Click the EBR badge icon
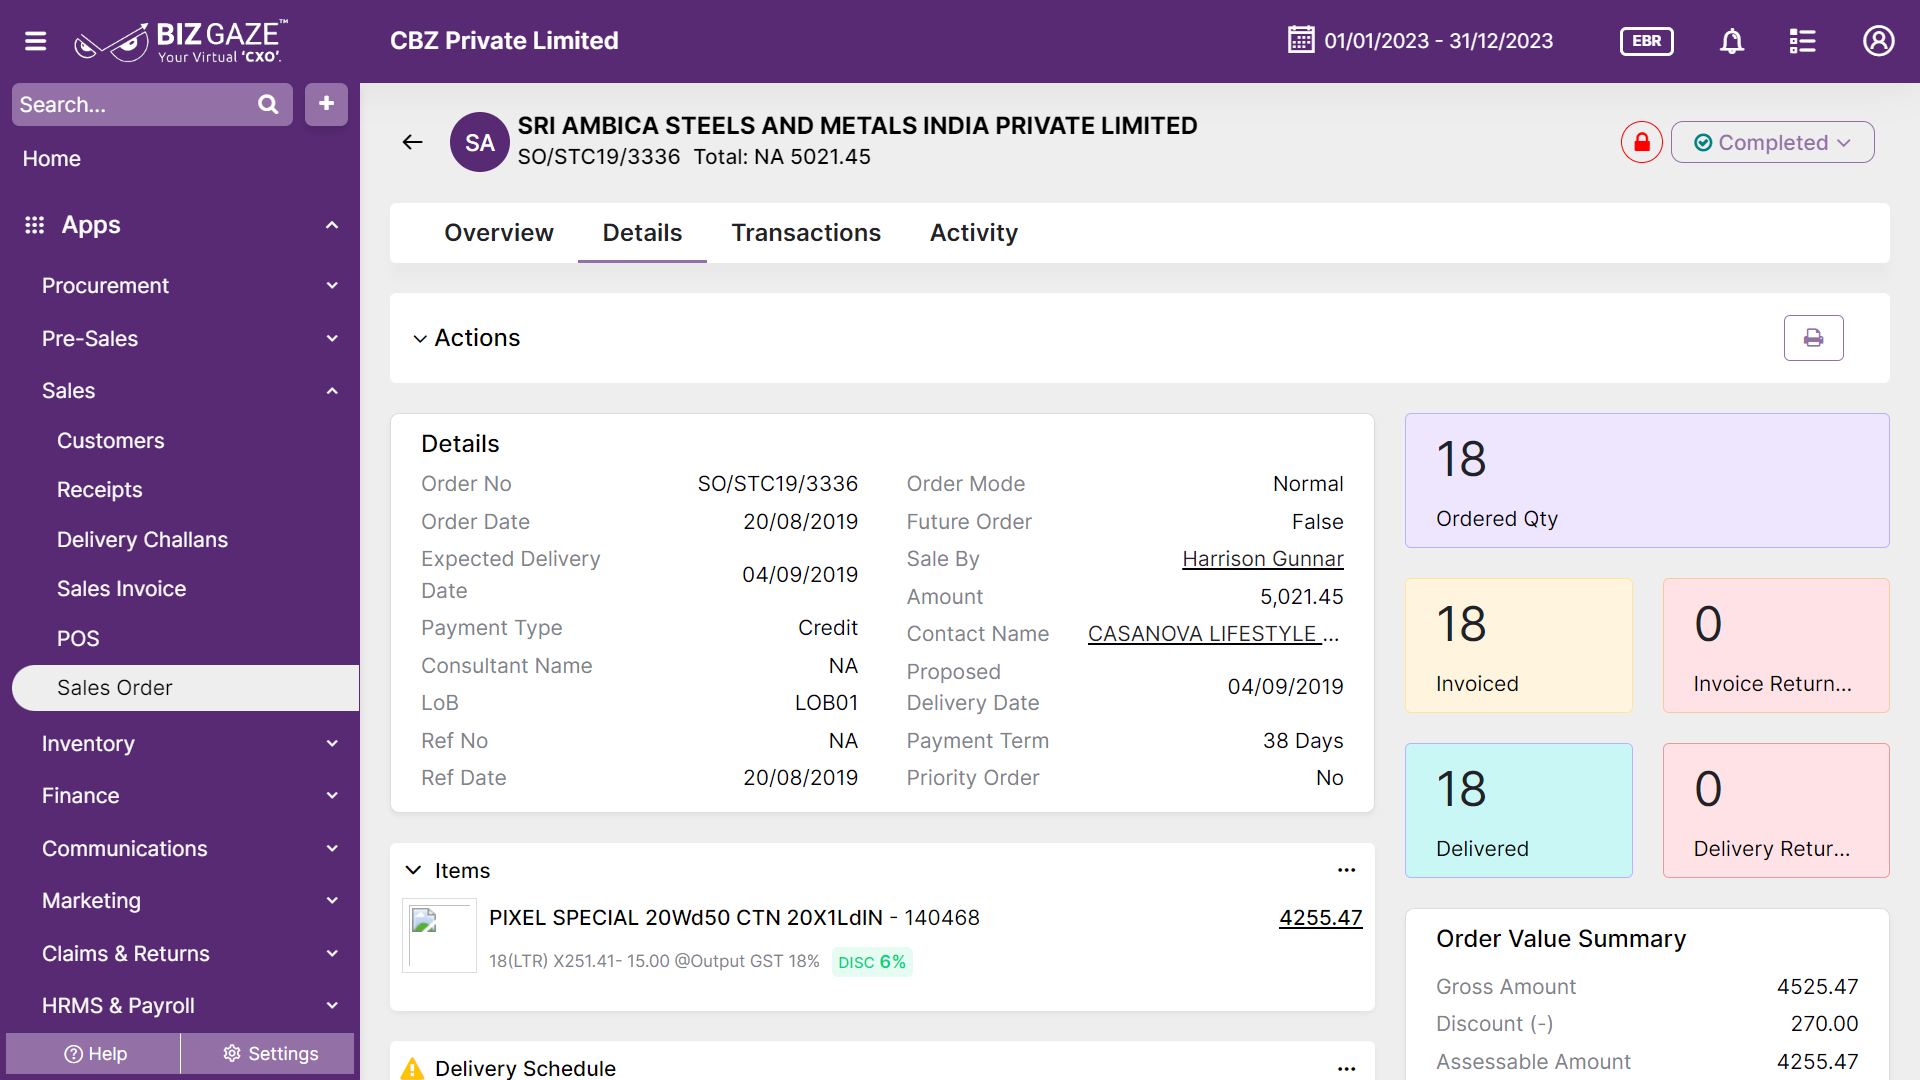The width and height of the screenshot is (1920, 1080). click(x=1646, y=41)
